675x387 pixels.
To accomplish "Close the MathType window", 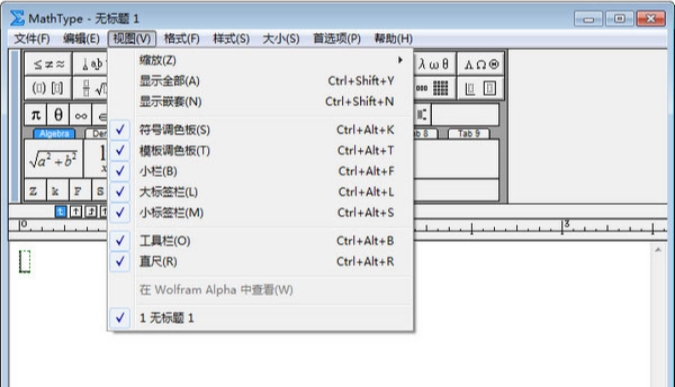I will point(650,19).
